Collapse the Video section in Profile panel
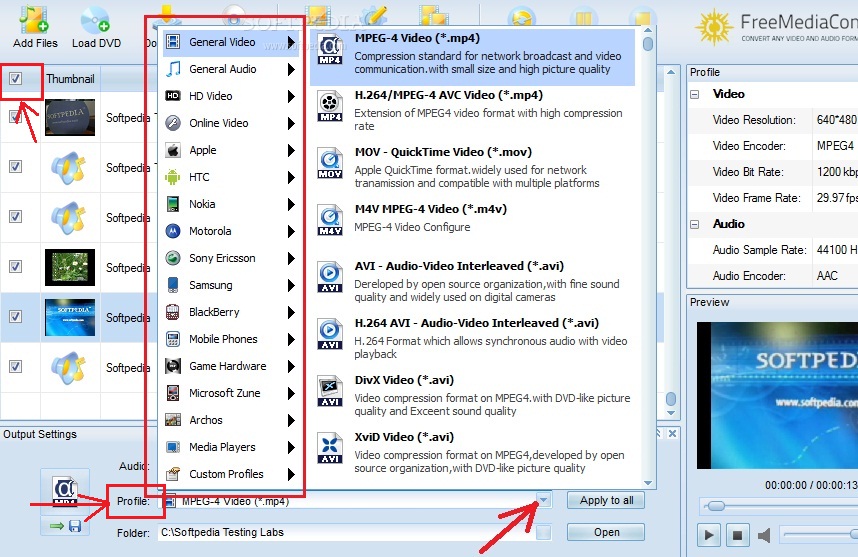This screenshot has width=858, height=557. tap(694, 94)
